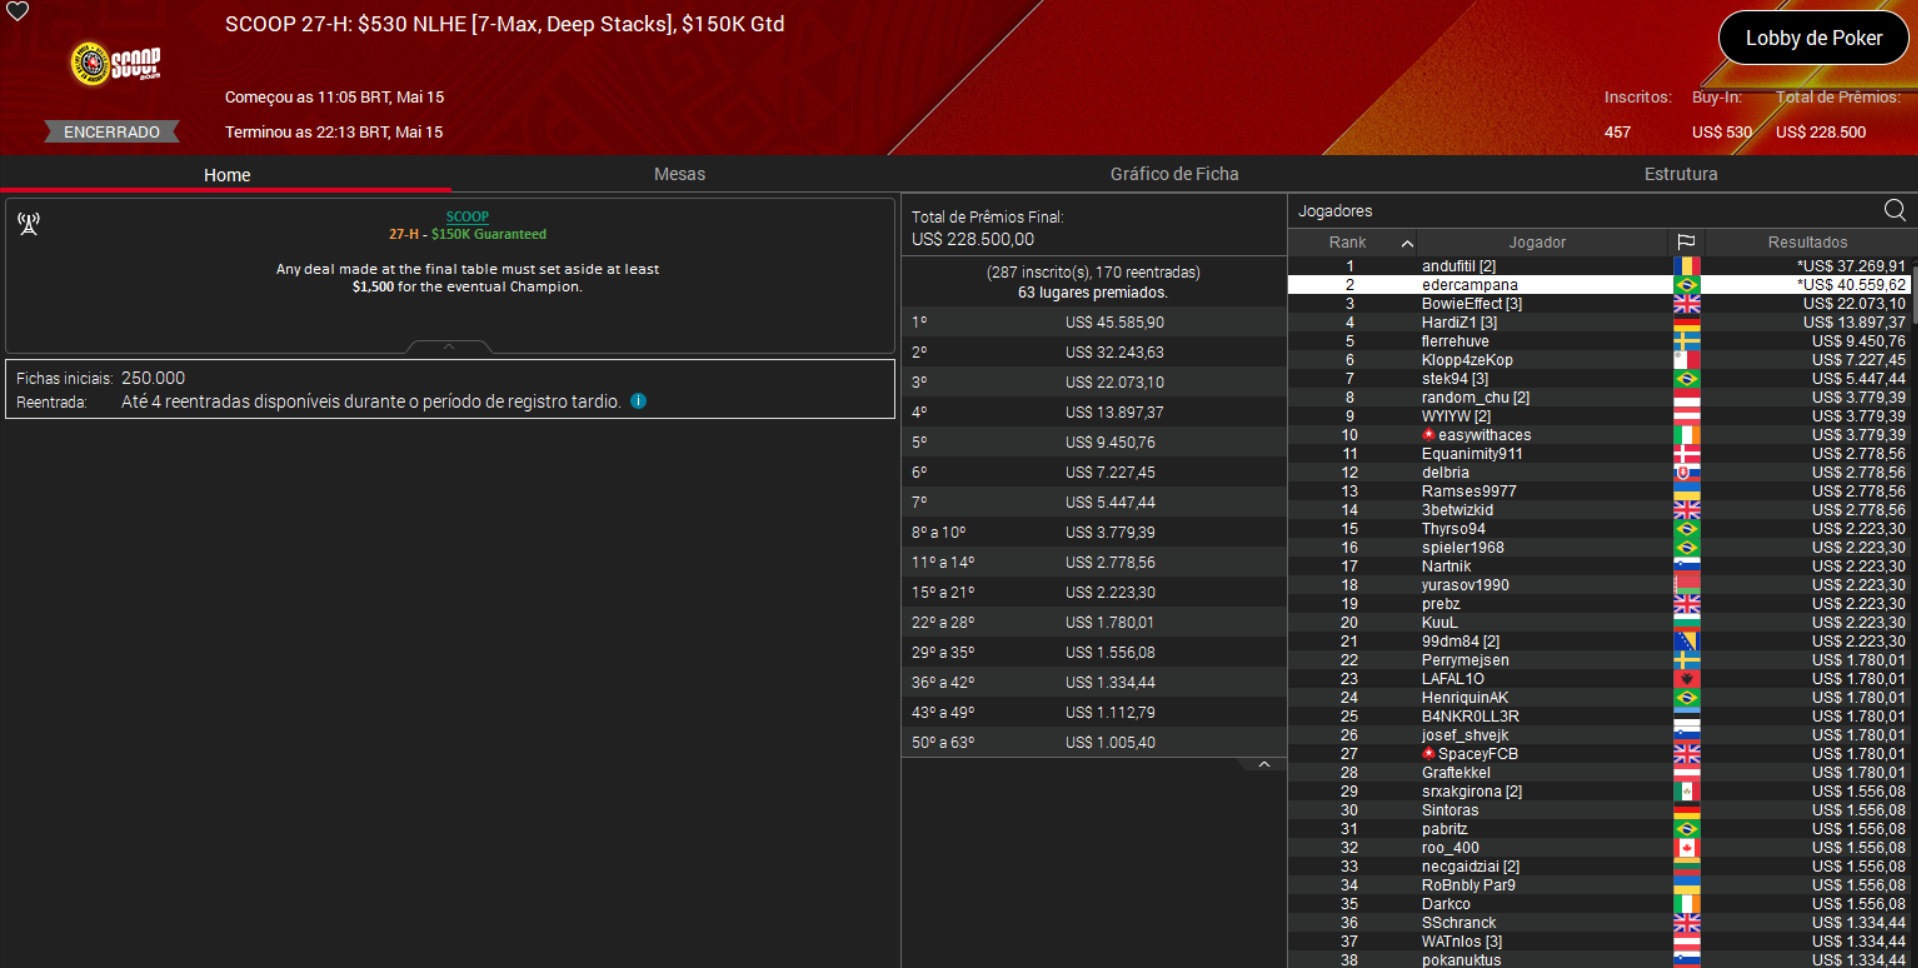This screenshot has height=968, width=1918.
Task: Click the Canada flag beside roo_400
Action: [x=1686, y=847]
